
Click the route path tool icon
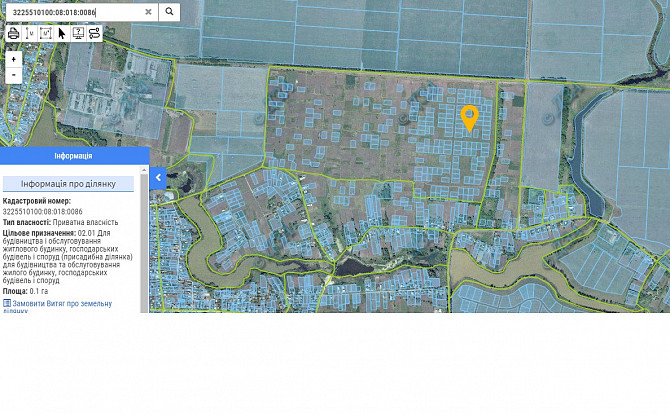pyautogui.click(x=94, y=33)
